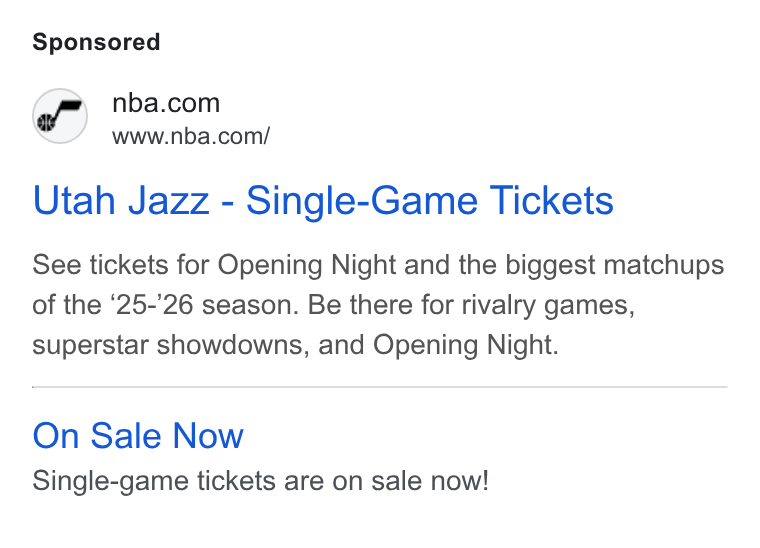The image size is (760, 548).
Task: Click the word 'Sale' in the sitelink
Action: (x=126, y=436)
